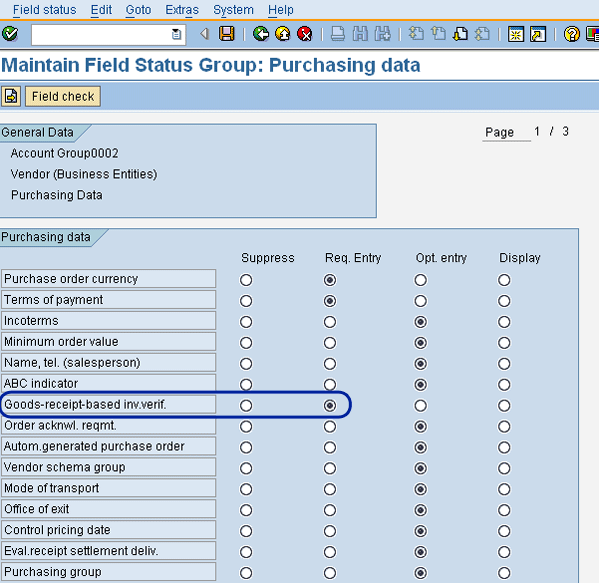Select Opt. entry for Goods-receipt-based inv.verif.
Image resolution: width=600 pixels, height=583 pixels.
point(420,405)
